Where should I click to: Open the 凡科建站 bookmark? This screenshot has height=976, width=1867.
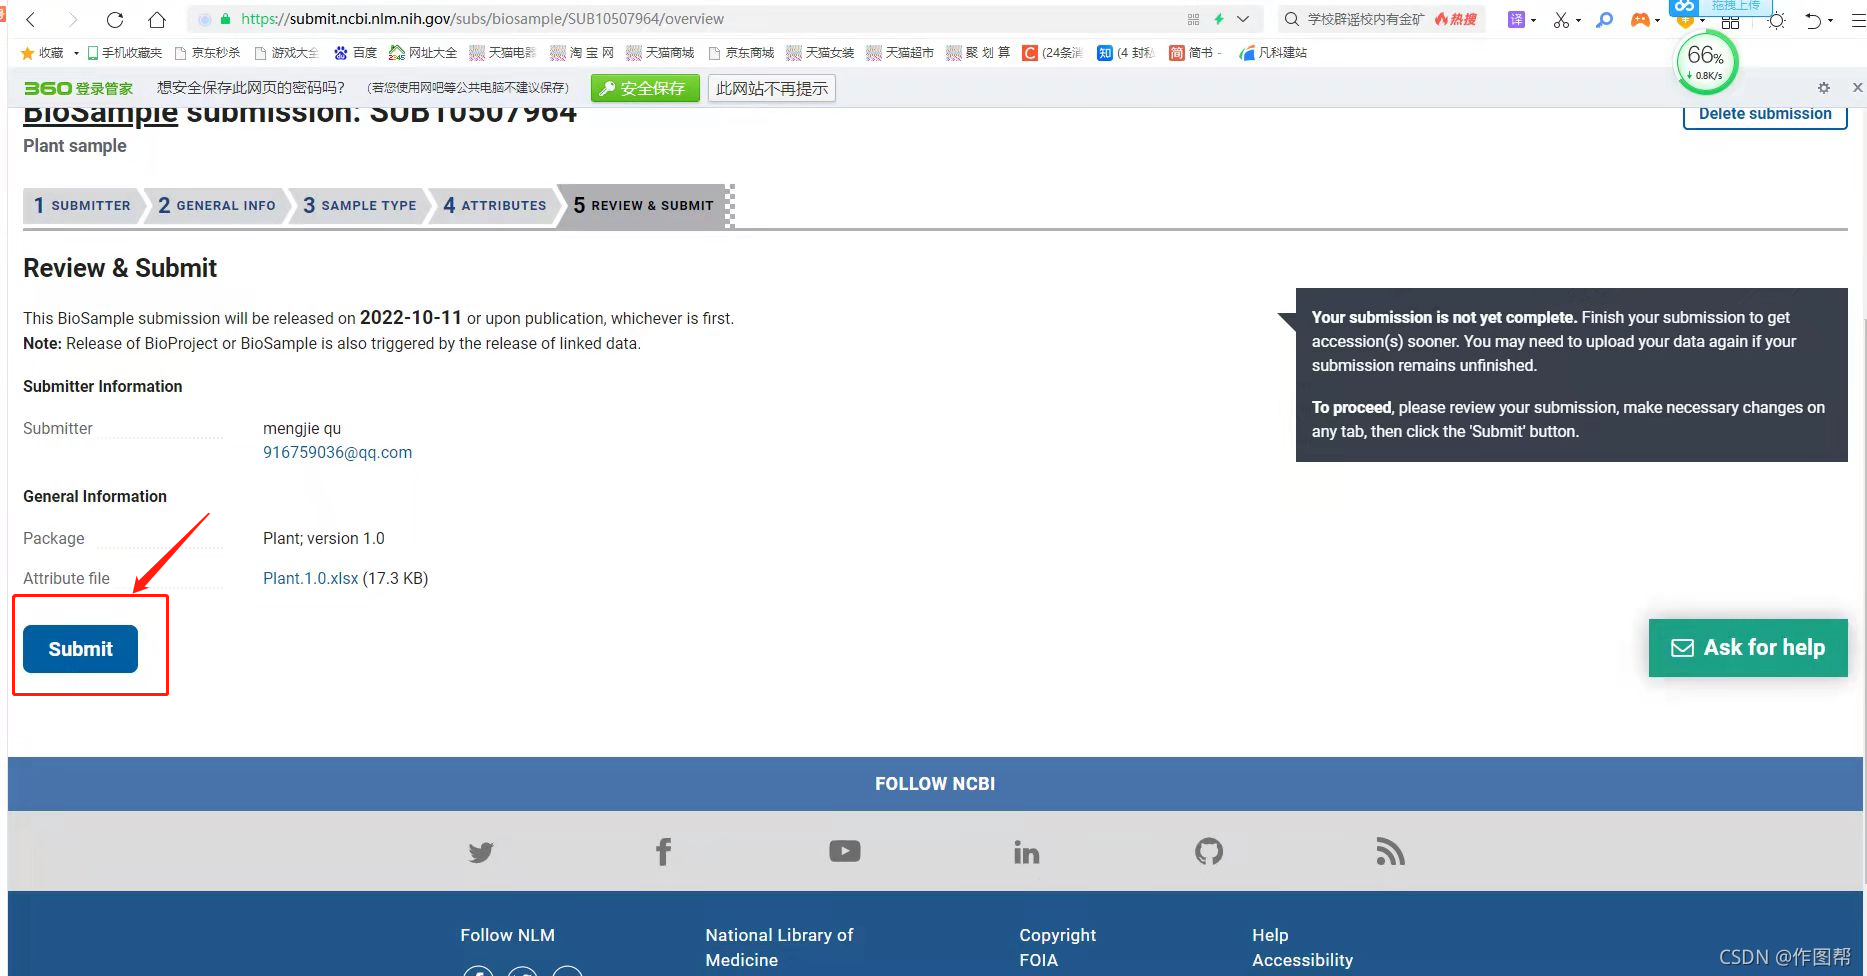(1273, 53)
